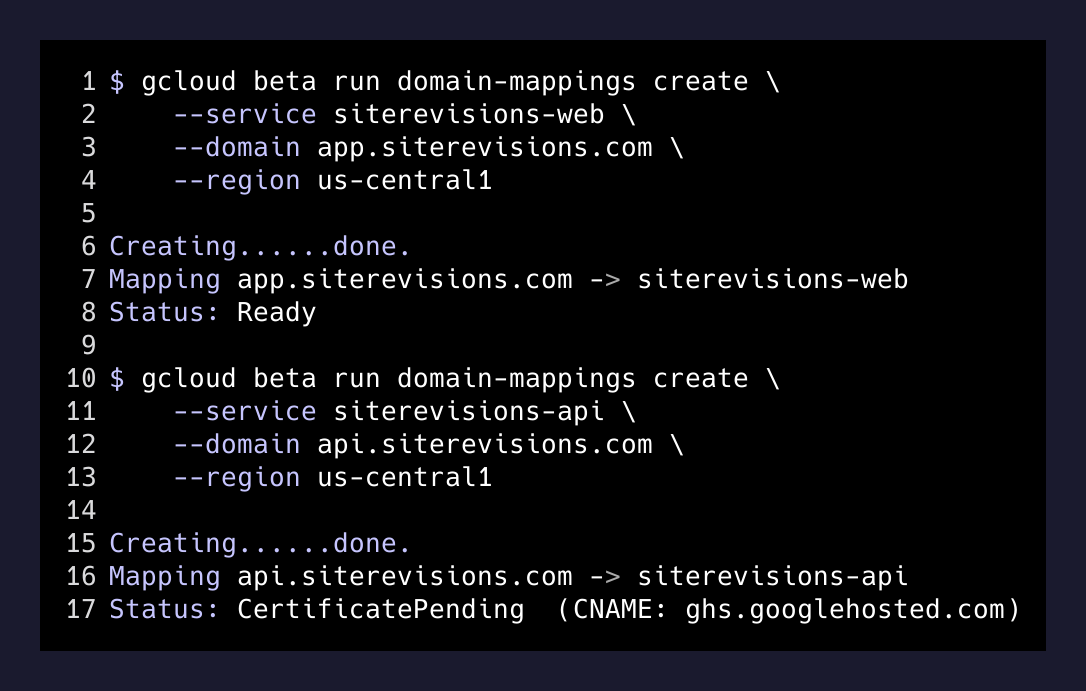Click 'siterevisions-web' after the arrow on line 7

[772, 280]
